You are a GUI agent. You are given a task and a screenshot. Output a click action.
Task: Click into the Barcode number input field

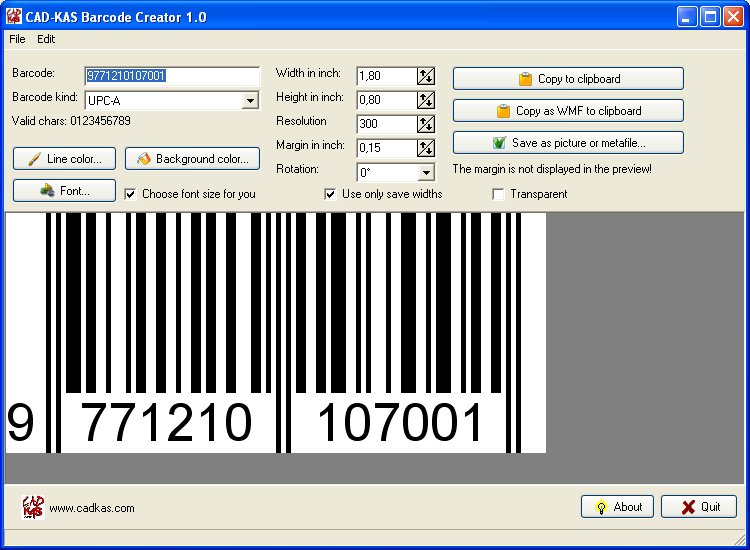coord(172,76)
